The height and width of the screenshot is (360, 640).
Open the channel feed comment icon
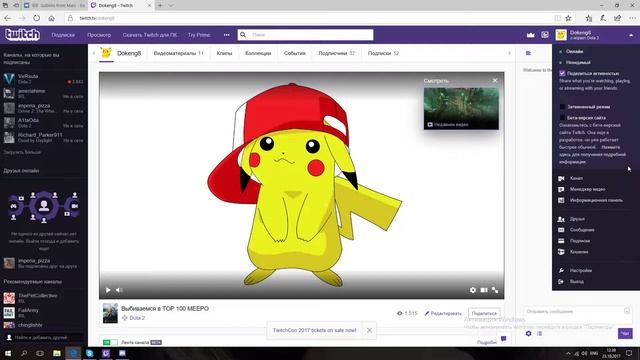tap(504, 339)
